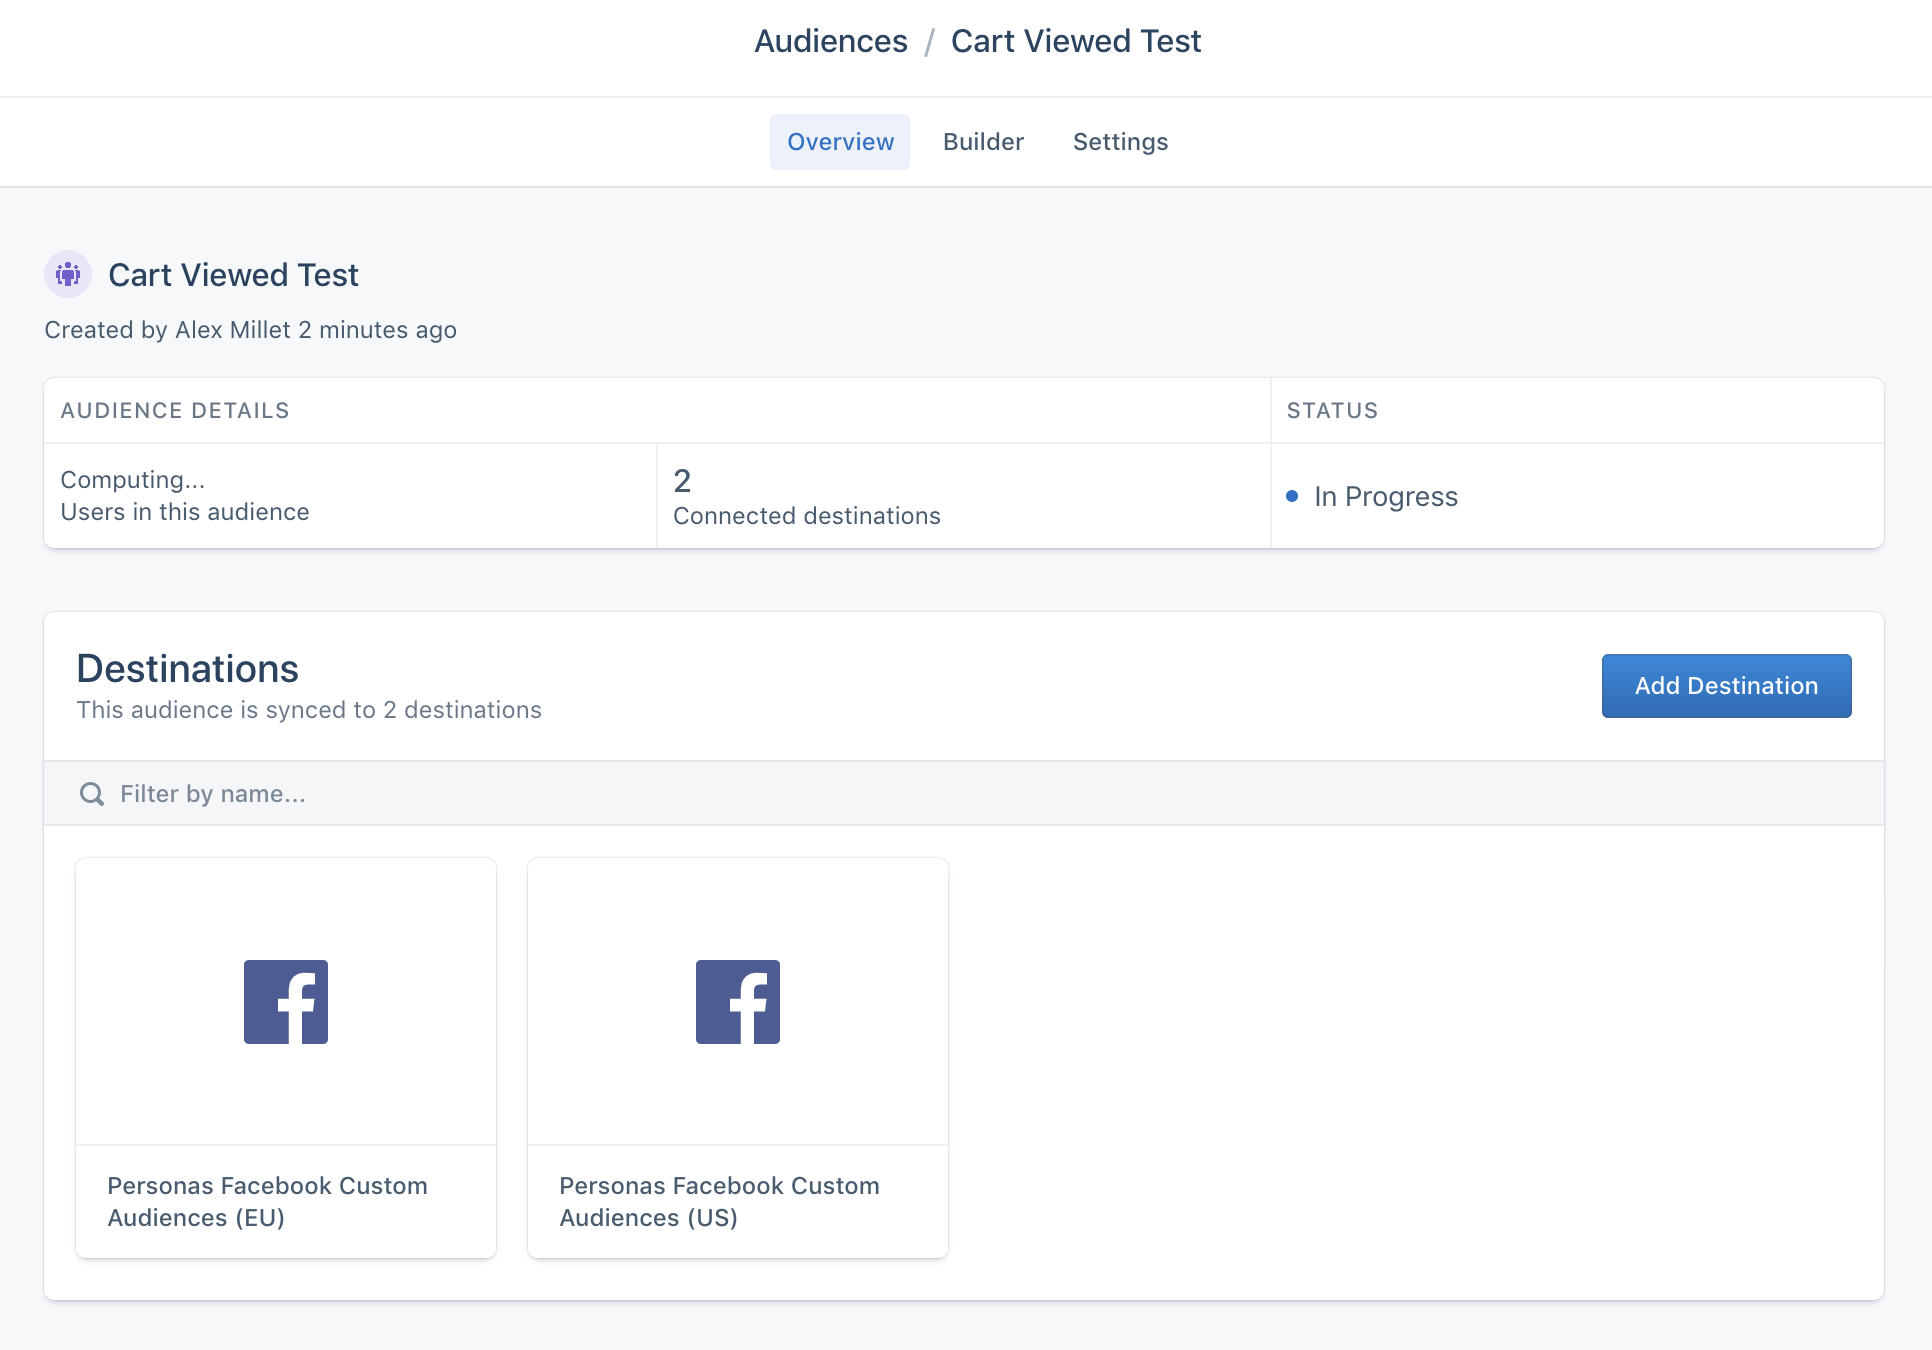This screenshot has width=1932, height=1350.
Task: Open Personas Facebook Custom Audiences (US)
Action: 738,1058
